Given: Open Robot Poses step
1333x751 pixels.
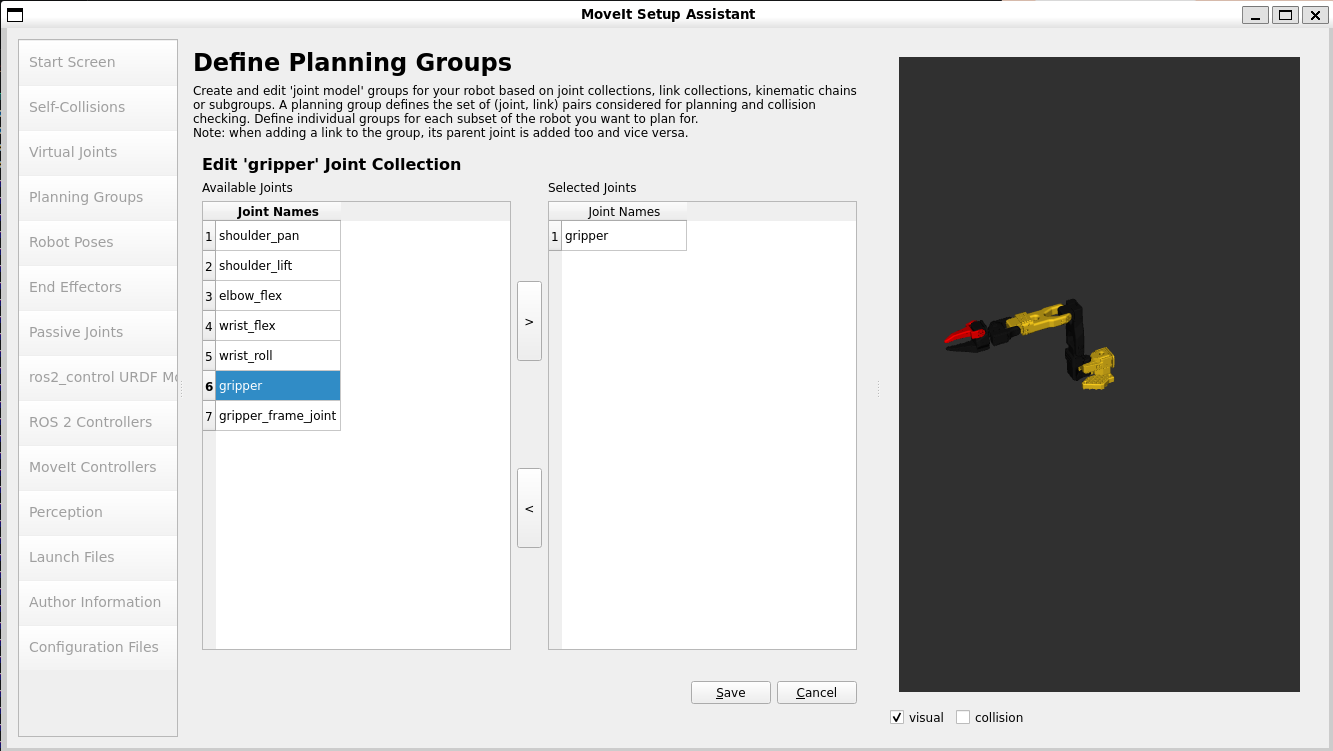Looking at the screenshot, I should click(x=98, y=242).
